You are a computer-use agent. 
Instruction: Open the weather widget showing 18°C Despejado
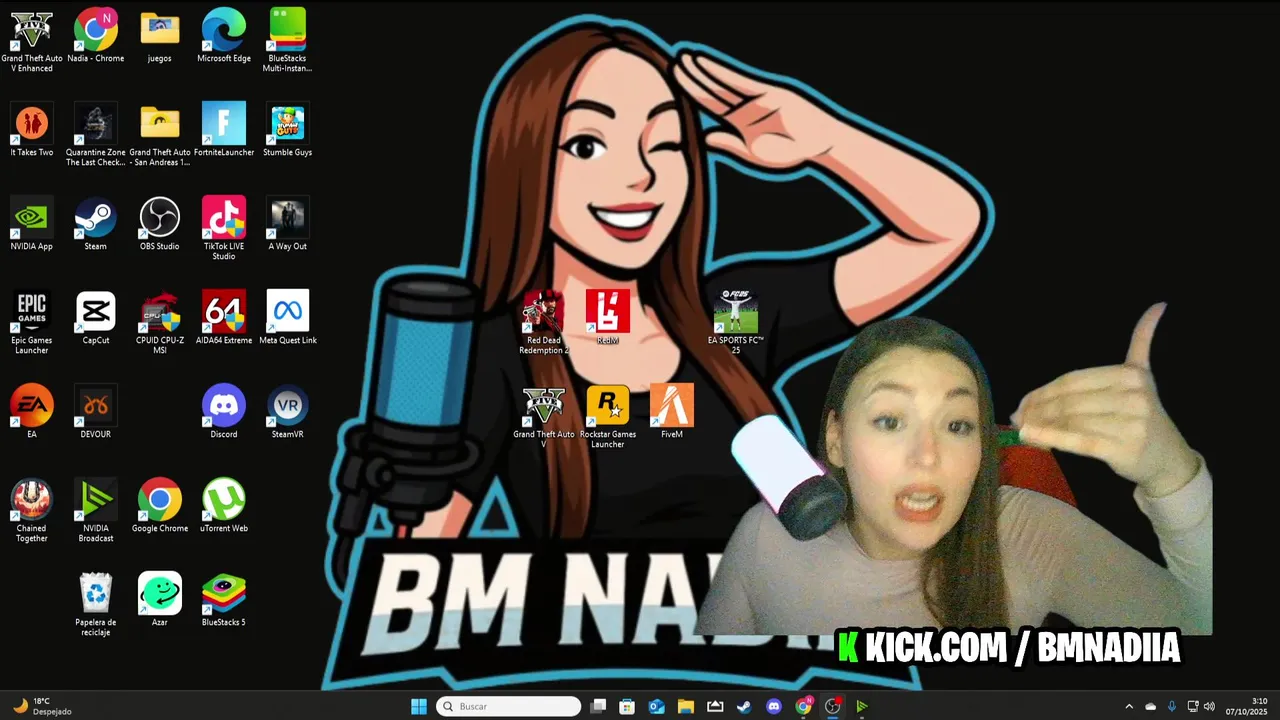(43, 706)
